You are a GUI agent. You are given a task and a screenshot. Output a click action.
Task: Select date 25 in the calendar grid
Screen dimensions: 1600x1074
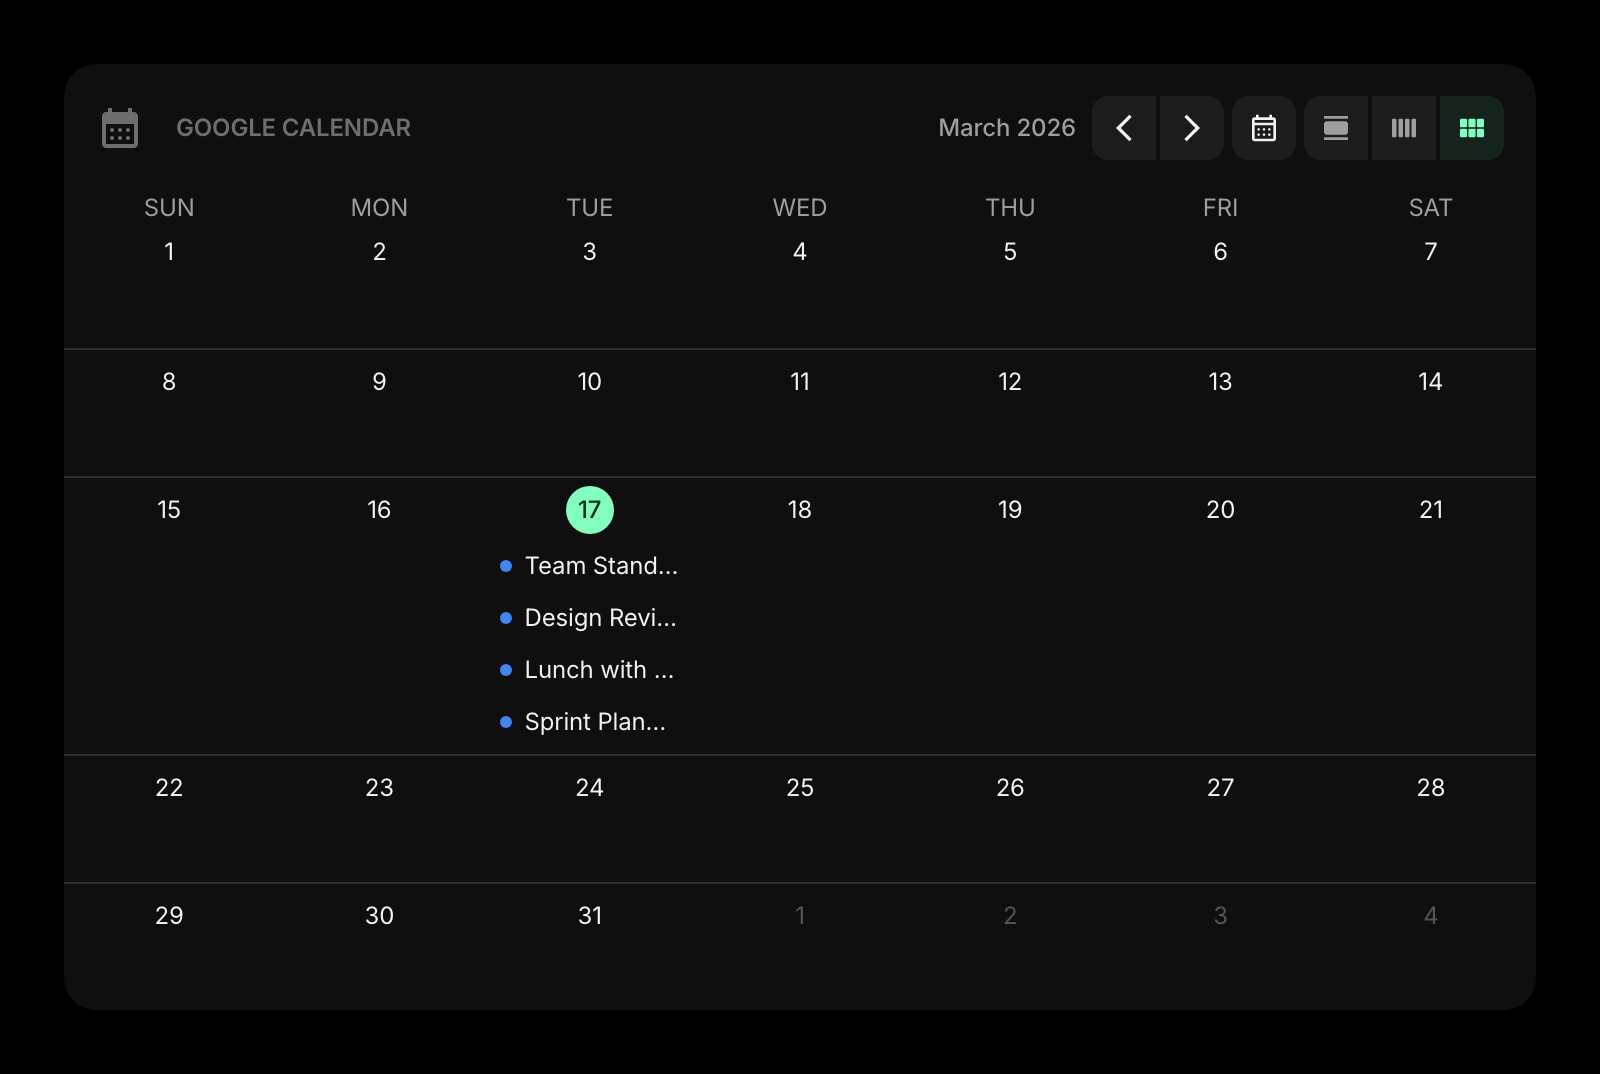(x=799, y=787)
